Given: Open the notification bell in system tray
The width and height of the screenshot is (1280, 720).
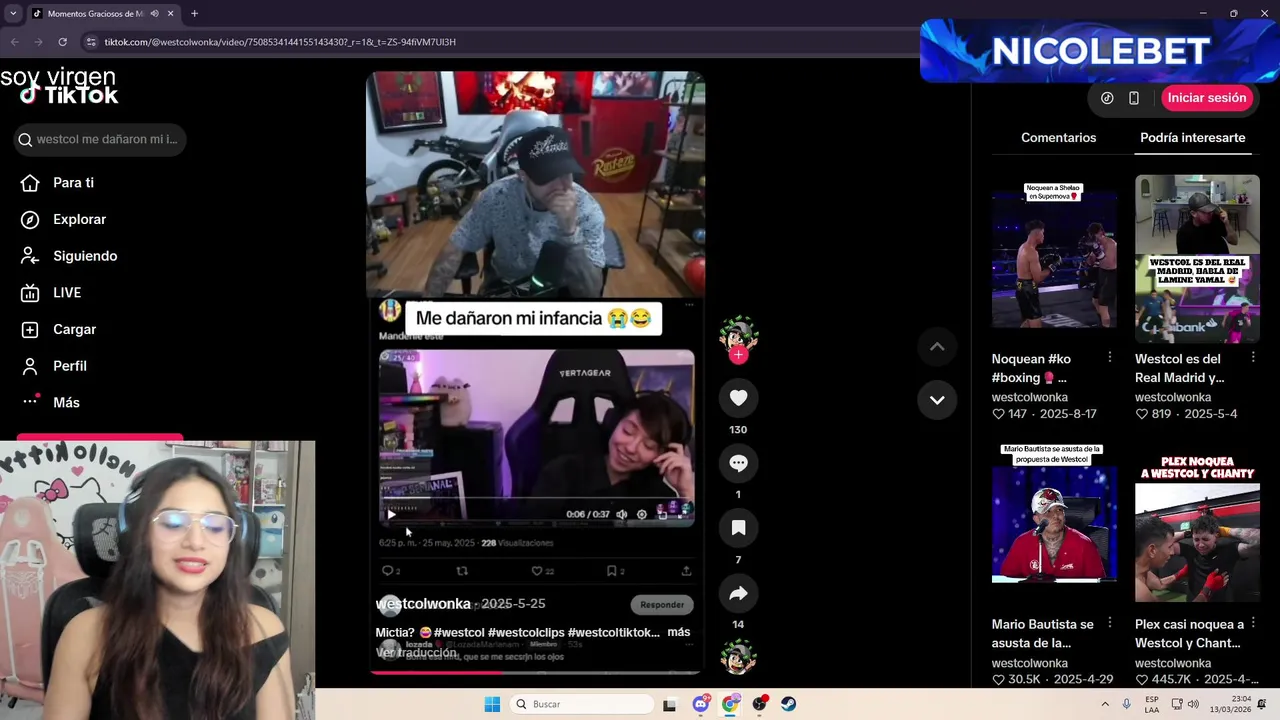Looking at the screenshot, I should [x=1262, y=704].
